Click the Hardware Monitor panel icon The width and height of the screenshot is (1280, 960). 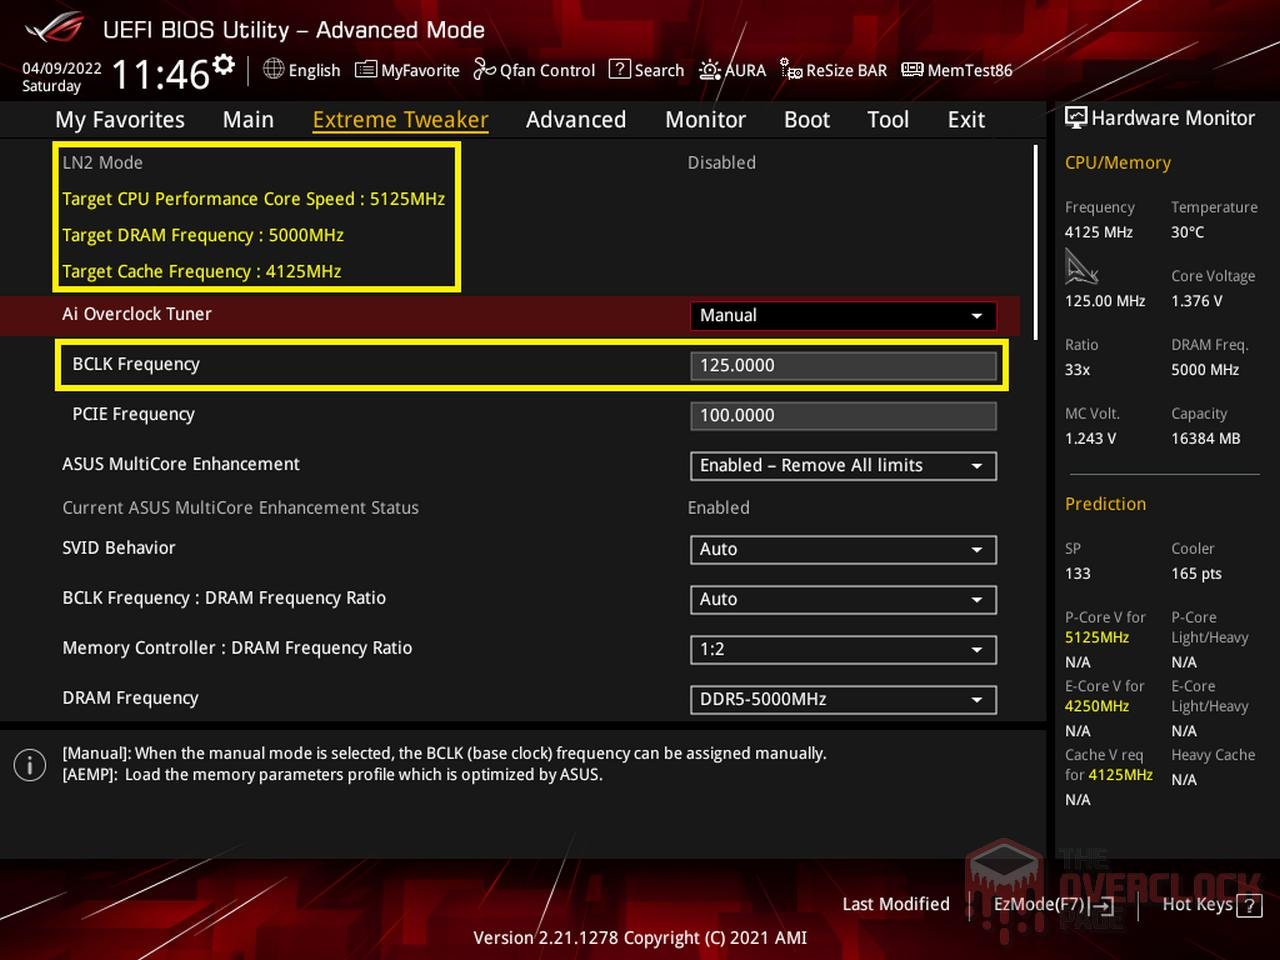click(1076, 117)
